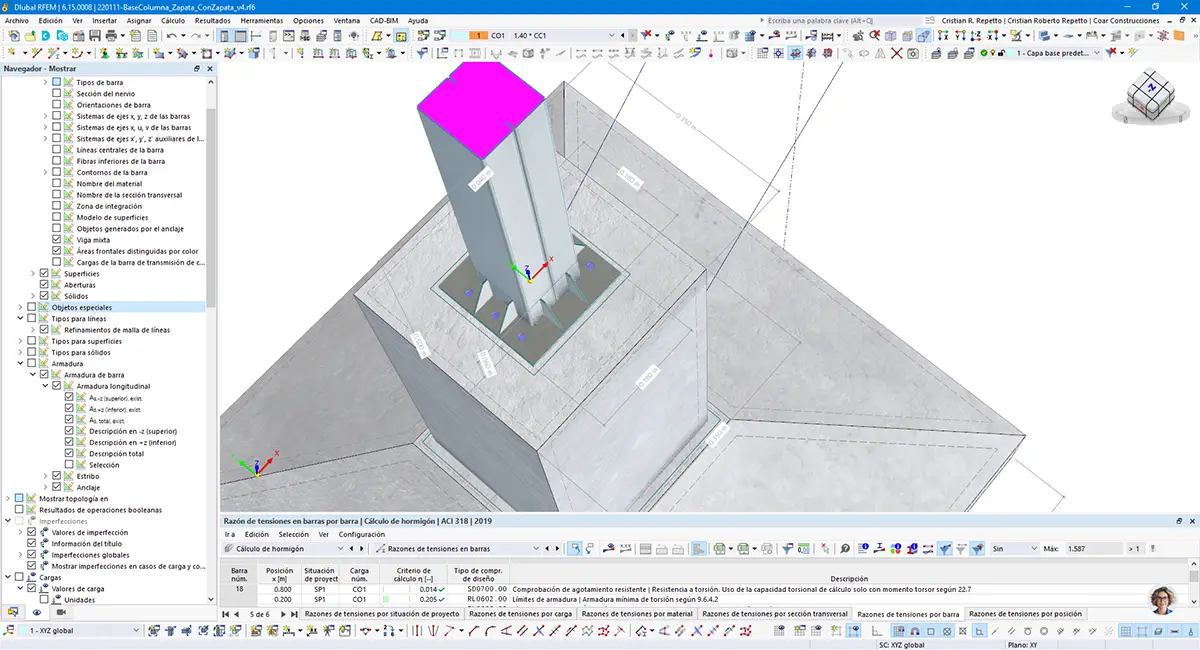This screenshot has width=1200, height=650.
Task: Click the 'Ir a' menu in results panel
Action: click(x=229, y=534)
